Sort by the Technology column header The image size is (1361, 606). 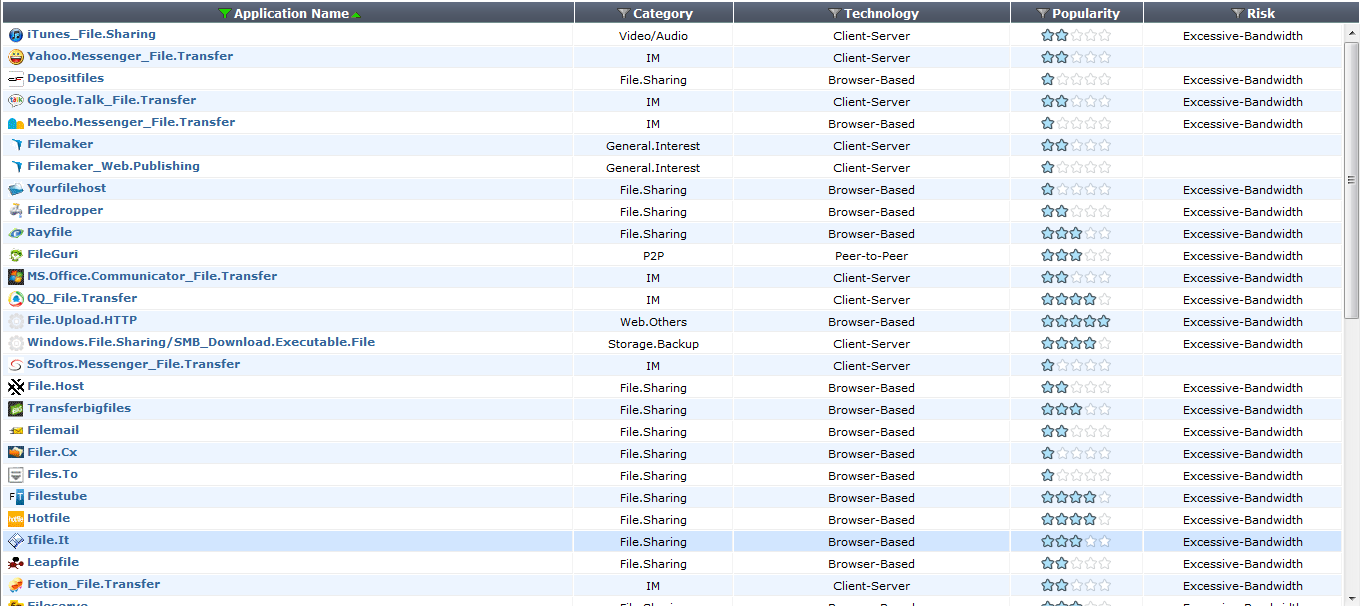[881, 14]
